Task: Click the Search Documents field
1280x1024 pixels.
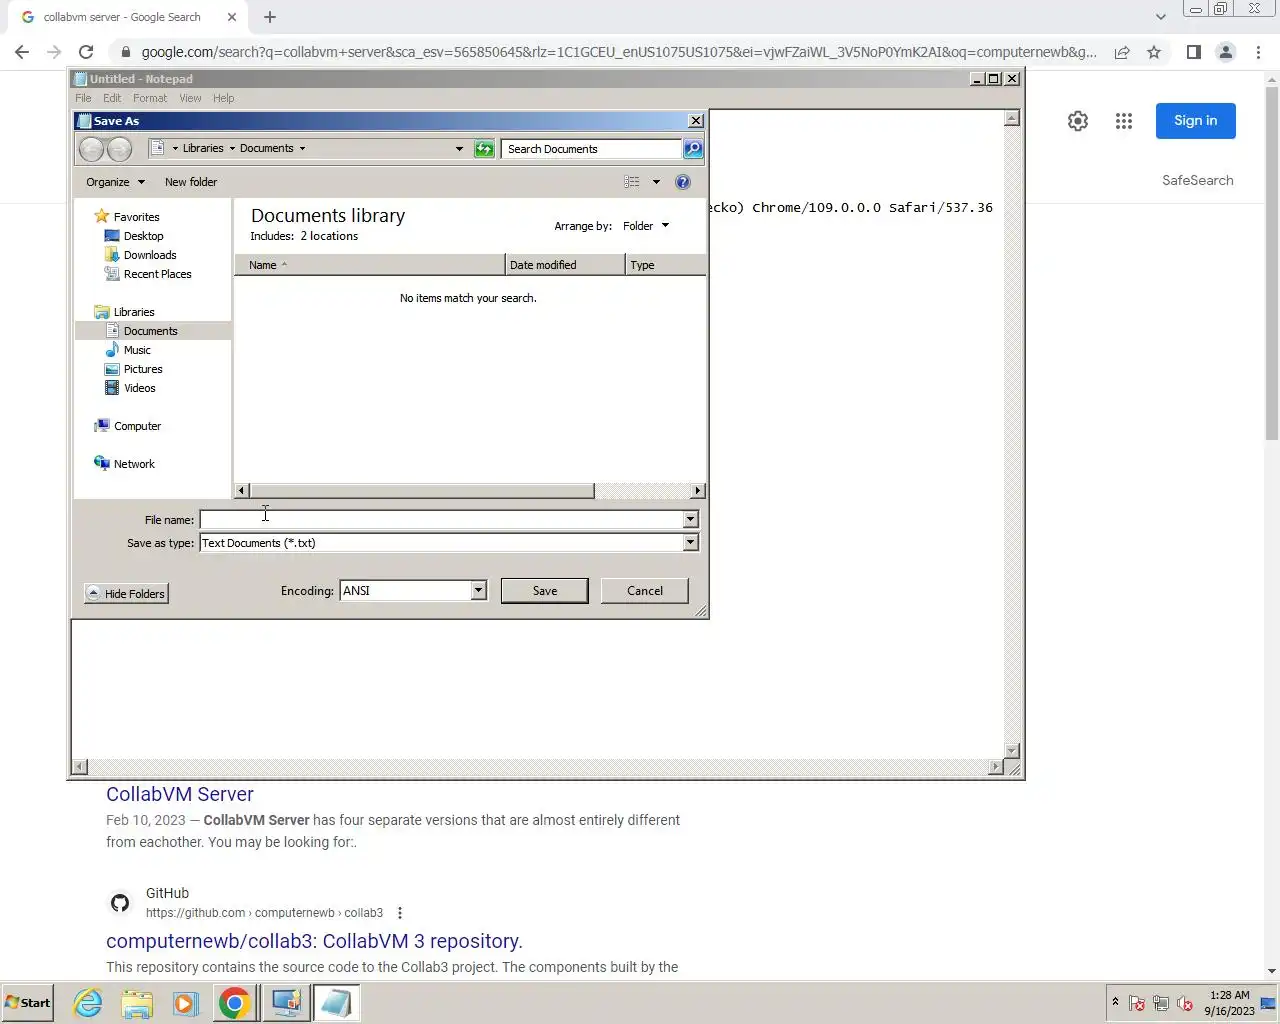Action: (x=591, y=149)
